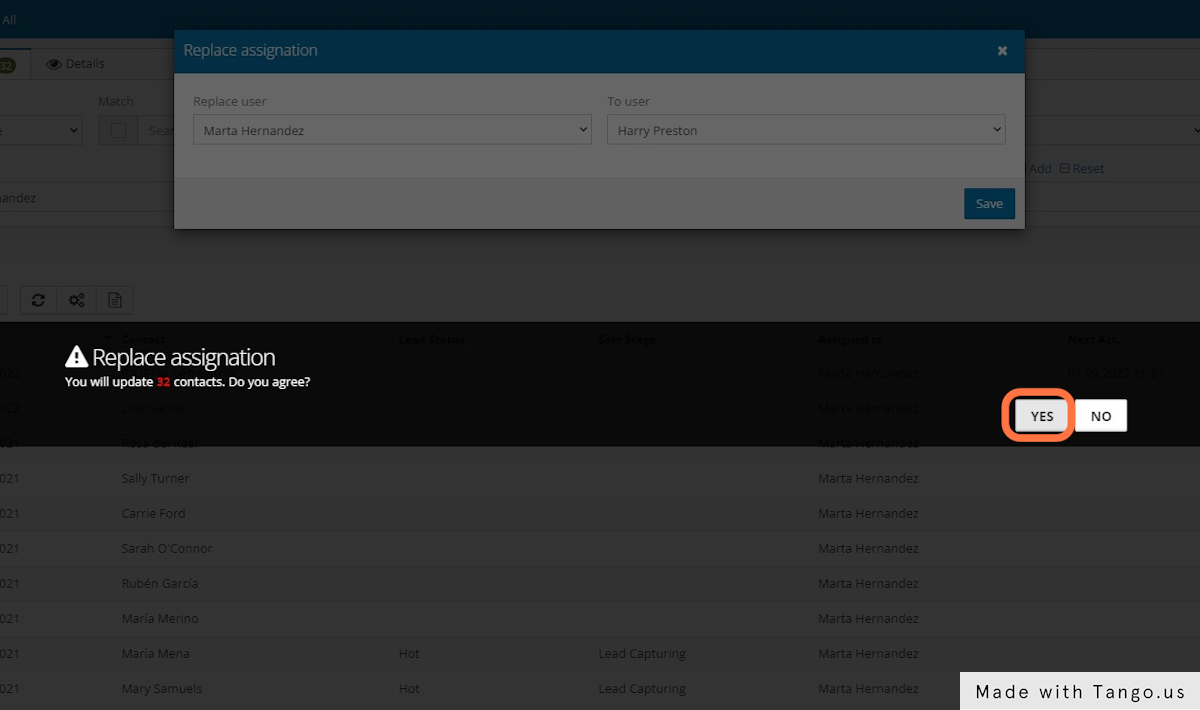Click the eye icon next to Details
The image size is (1200, 710).
click(x=53, y=63)
